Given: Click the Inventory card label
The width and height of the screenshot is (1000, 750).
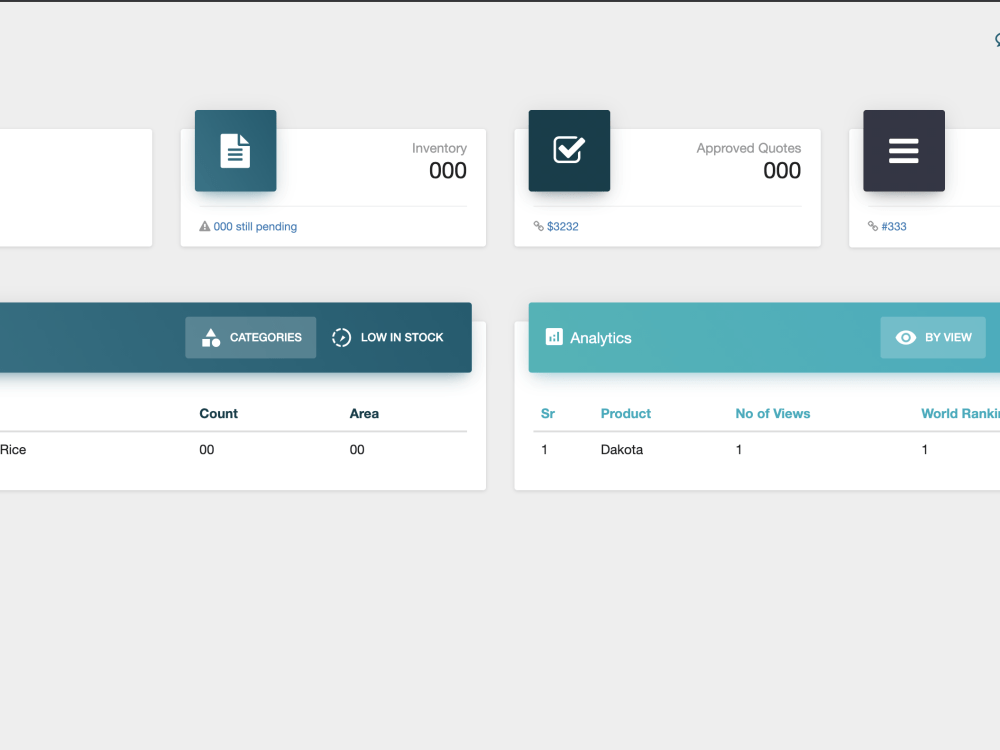Looking at the screenshot, I should point(439,148).
